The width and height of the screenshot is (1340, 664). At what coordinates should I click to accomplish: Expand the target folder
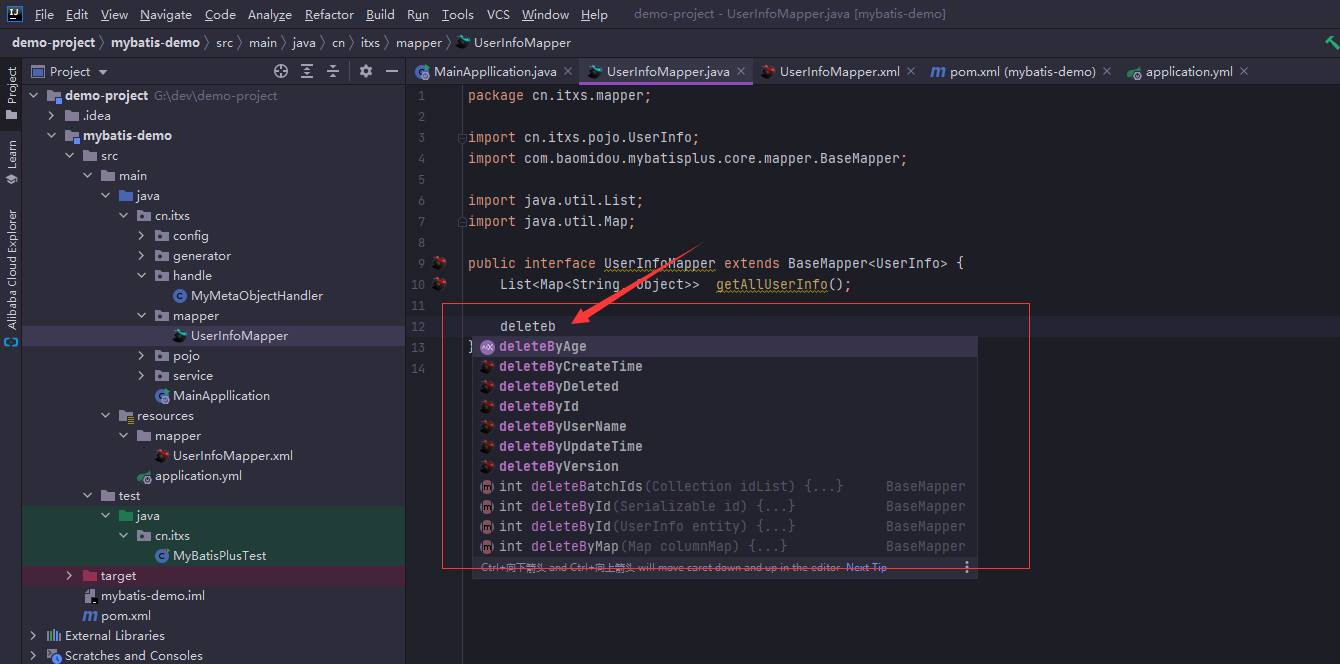click(69, 575)
